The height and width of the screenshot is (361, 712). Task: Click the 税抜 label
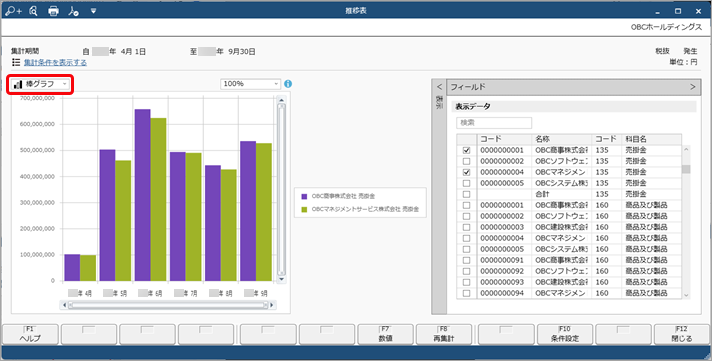click(662, 51)
